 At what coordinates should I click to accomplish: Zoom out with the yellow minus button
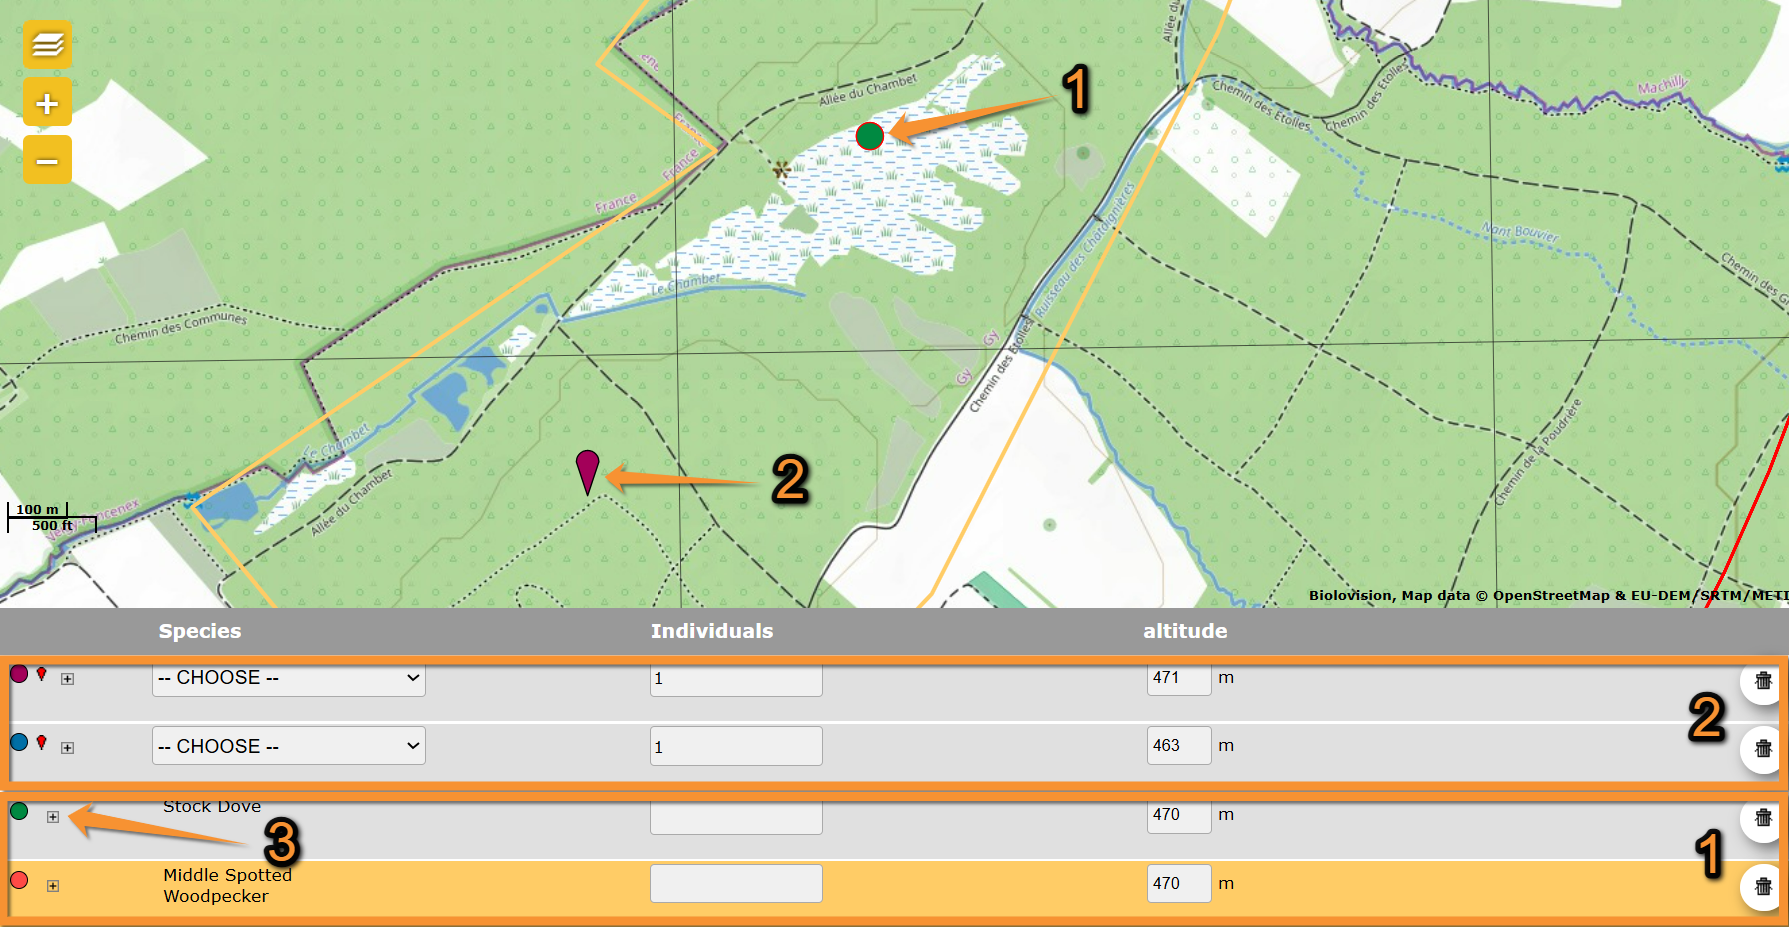[47, 160]
